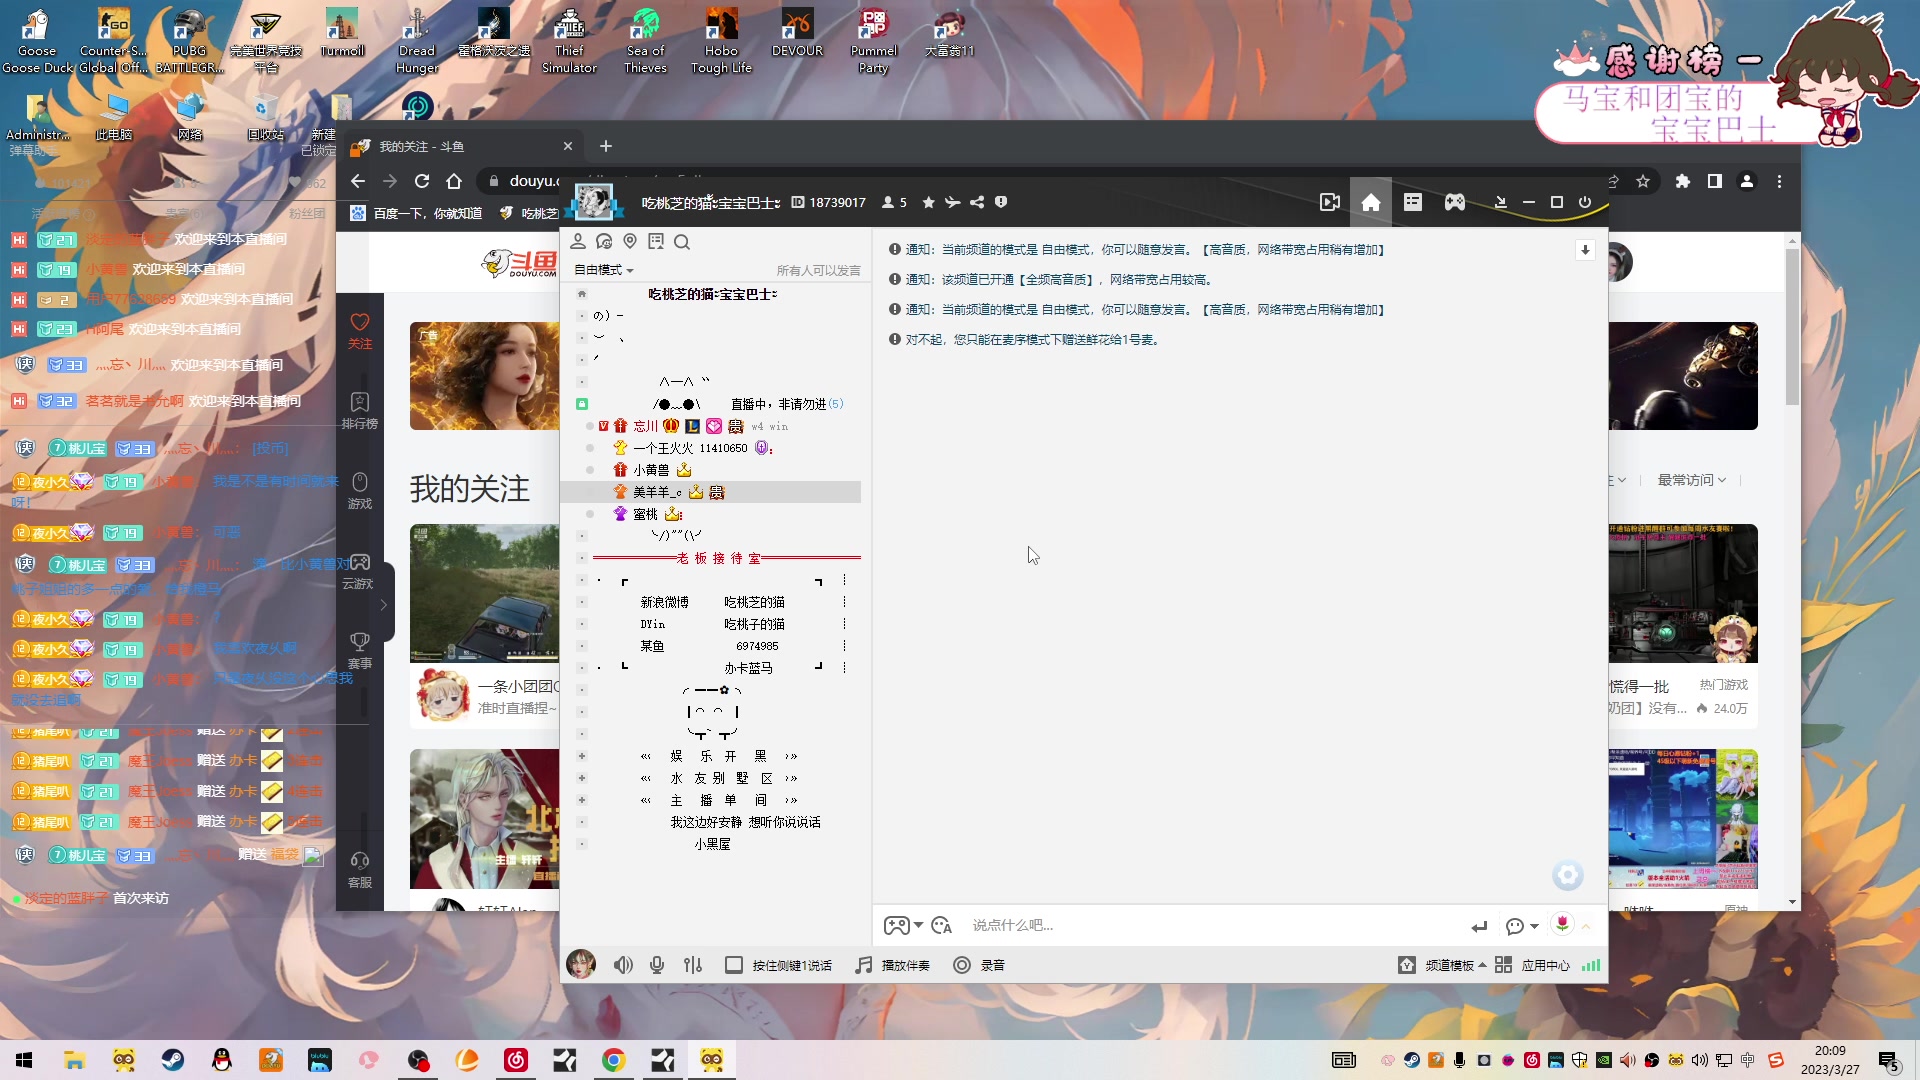Select the home tab icon in the channel header
This screenshot has height=1080, width=1920.
(x=1371, y=203)
